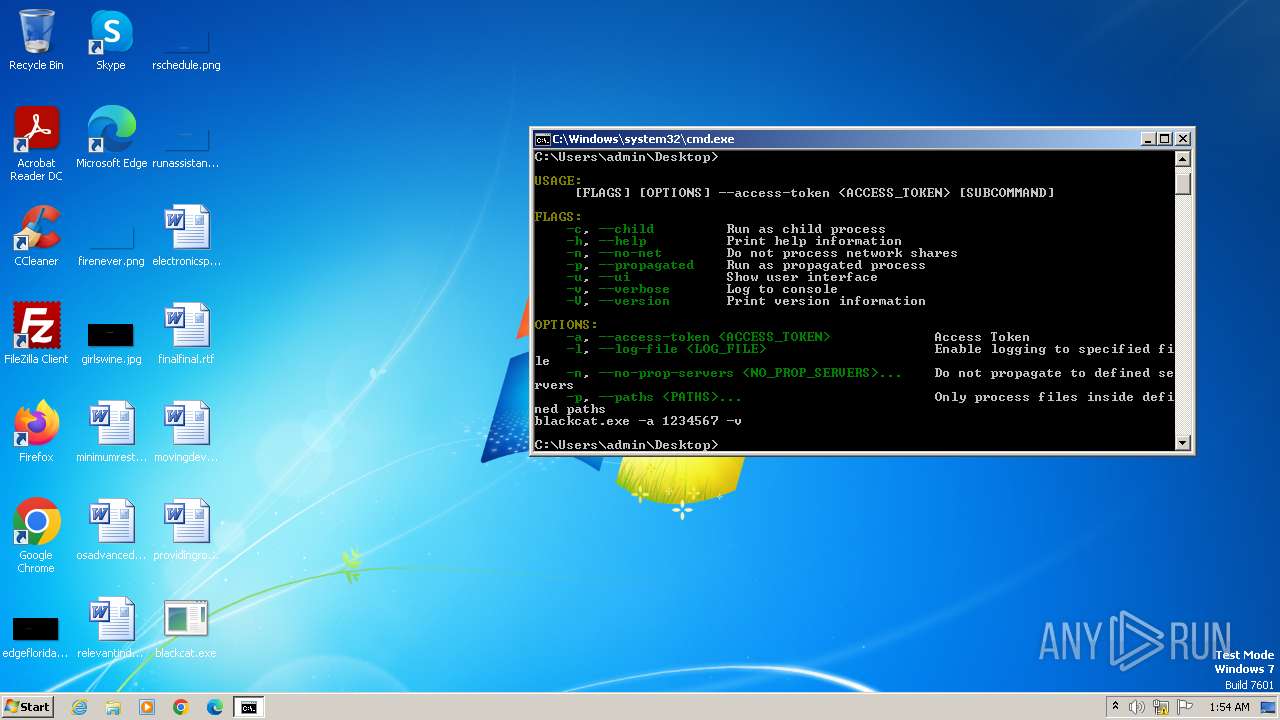Click the 'FLAGS:' heading in console
Viewport: 1280px width, 720px height.
tap(558, 217)
